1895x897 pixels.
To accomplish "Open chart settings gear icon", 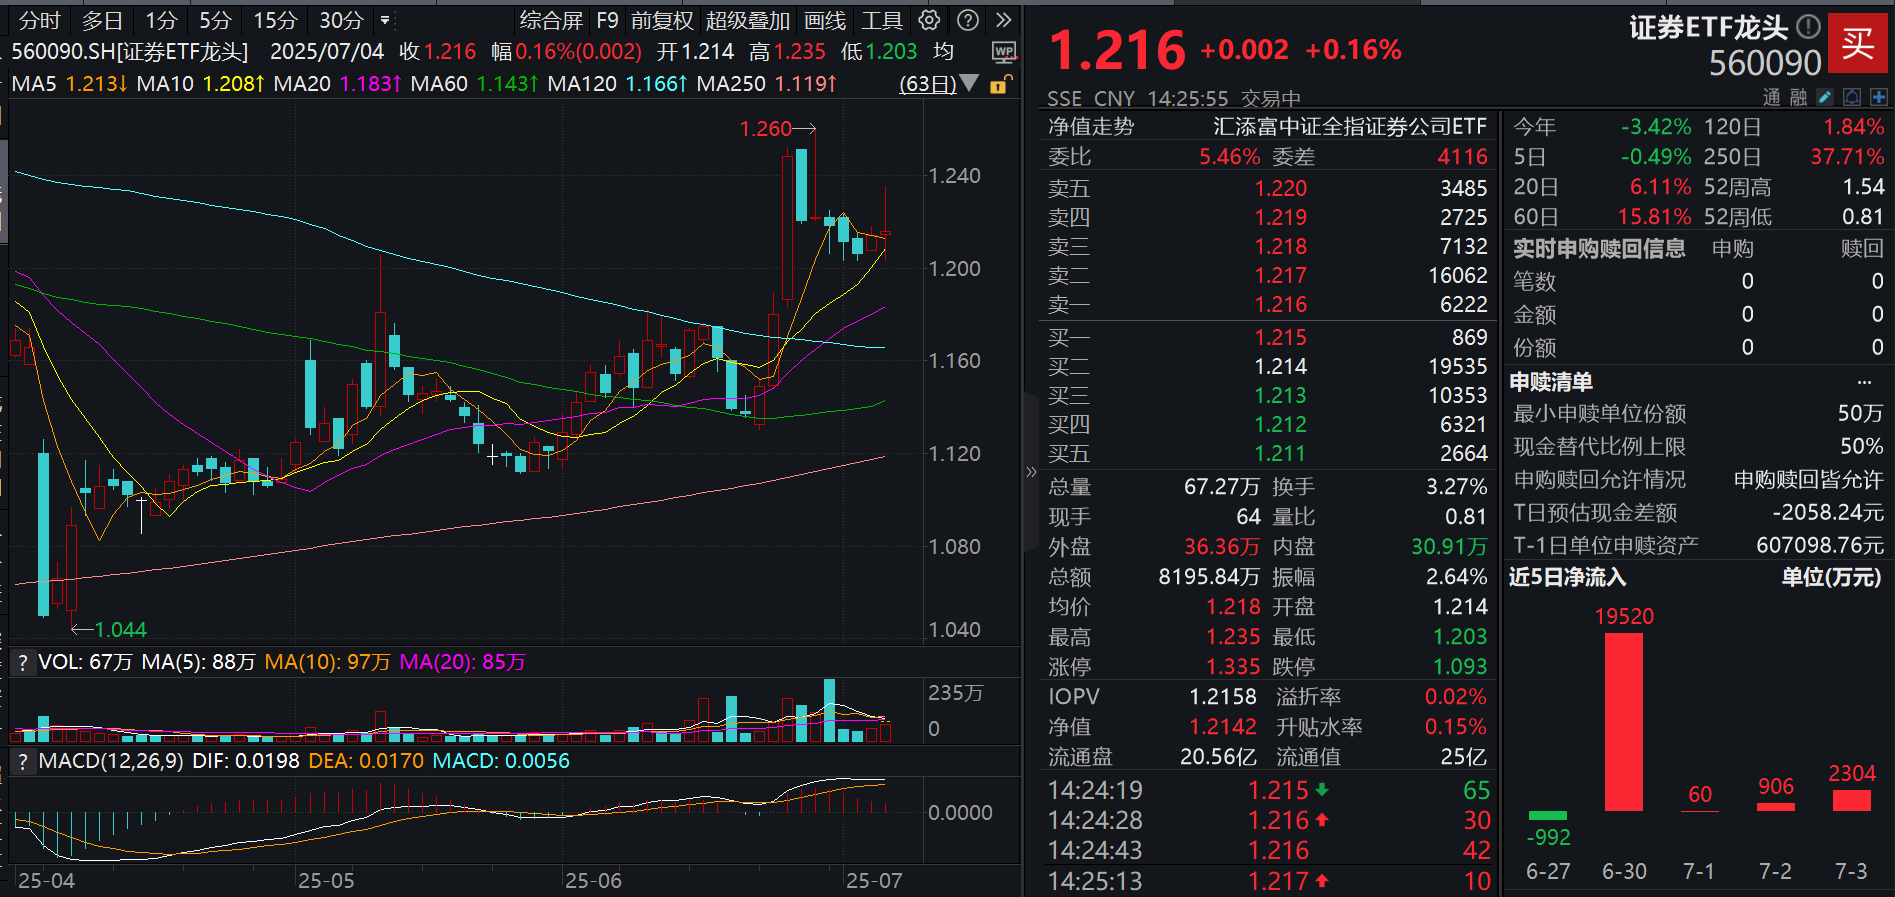I will [x=929, y=20].
